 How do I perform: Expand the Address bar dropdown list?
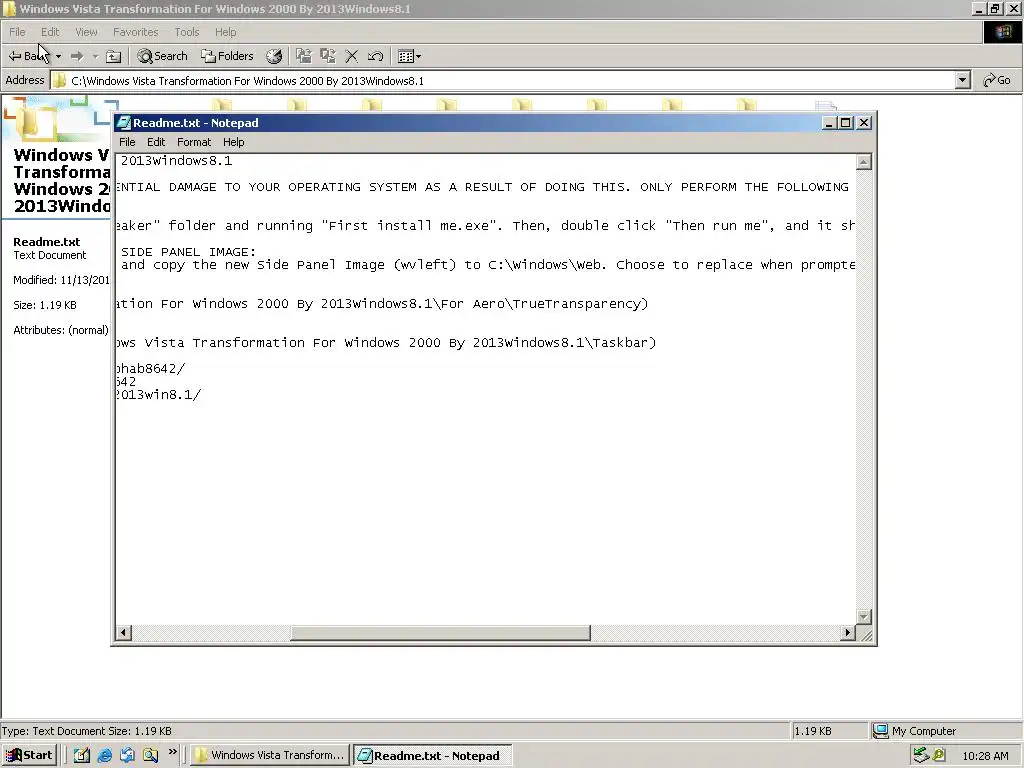point(962,80)
